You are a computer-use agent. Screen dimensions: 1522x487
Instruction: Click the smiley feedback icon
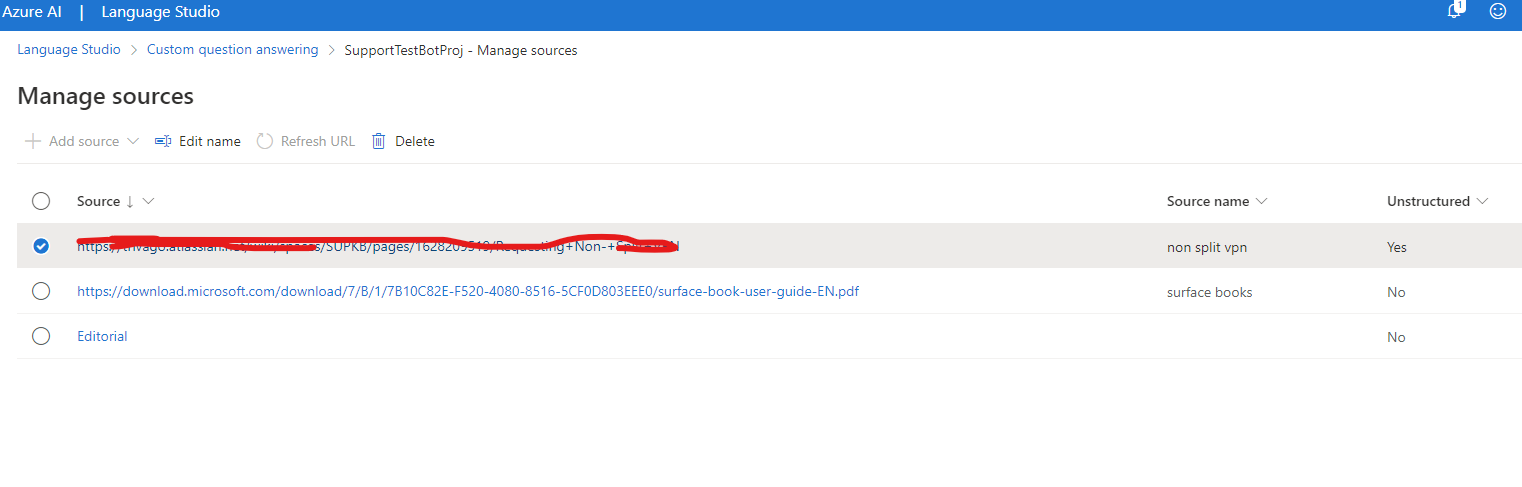(1498, 12)
